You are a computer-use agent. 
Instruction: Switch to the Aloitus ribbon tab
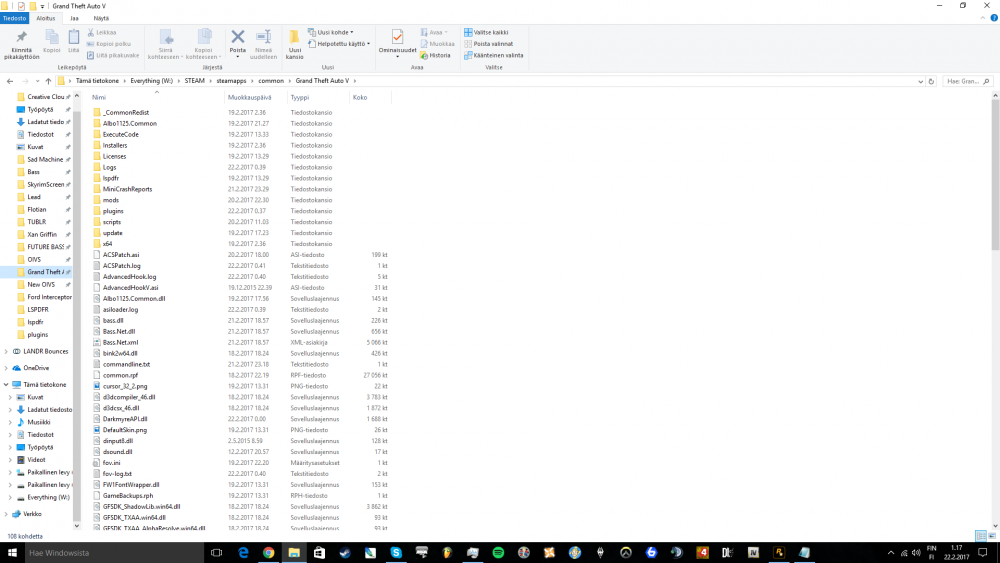(x=45, y=18)
